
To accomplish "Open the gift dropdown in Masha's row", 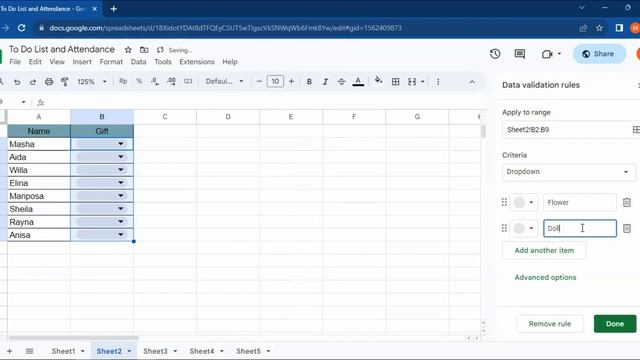I will [x=121, y=144].
